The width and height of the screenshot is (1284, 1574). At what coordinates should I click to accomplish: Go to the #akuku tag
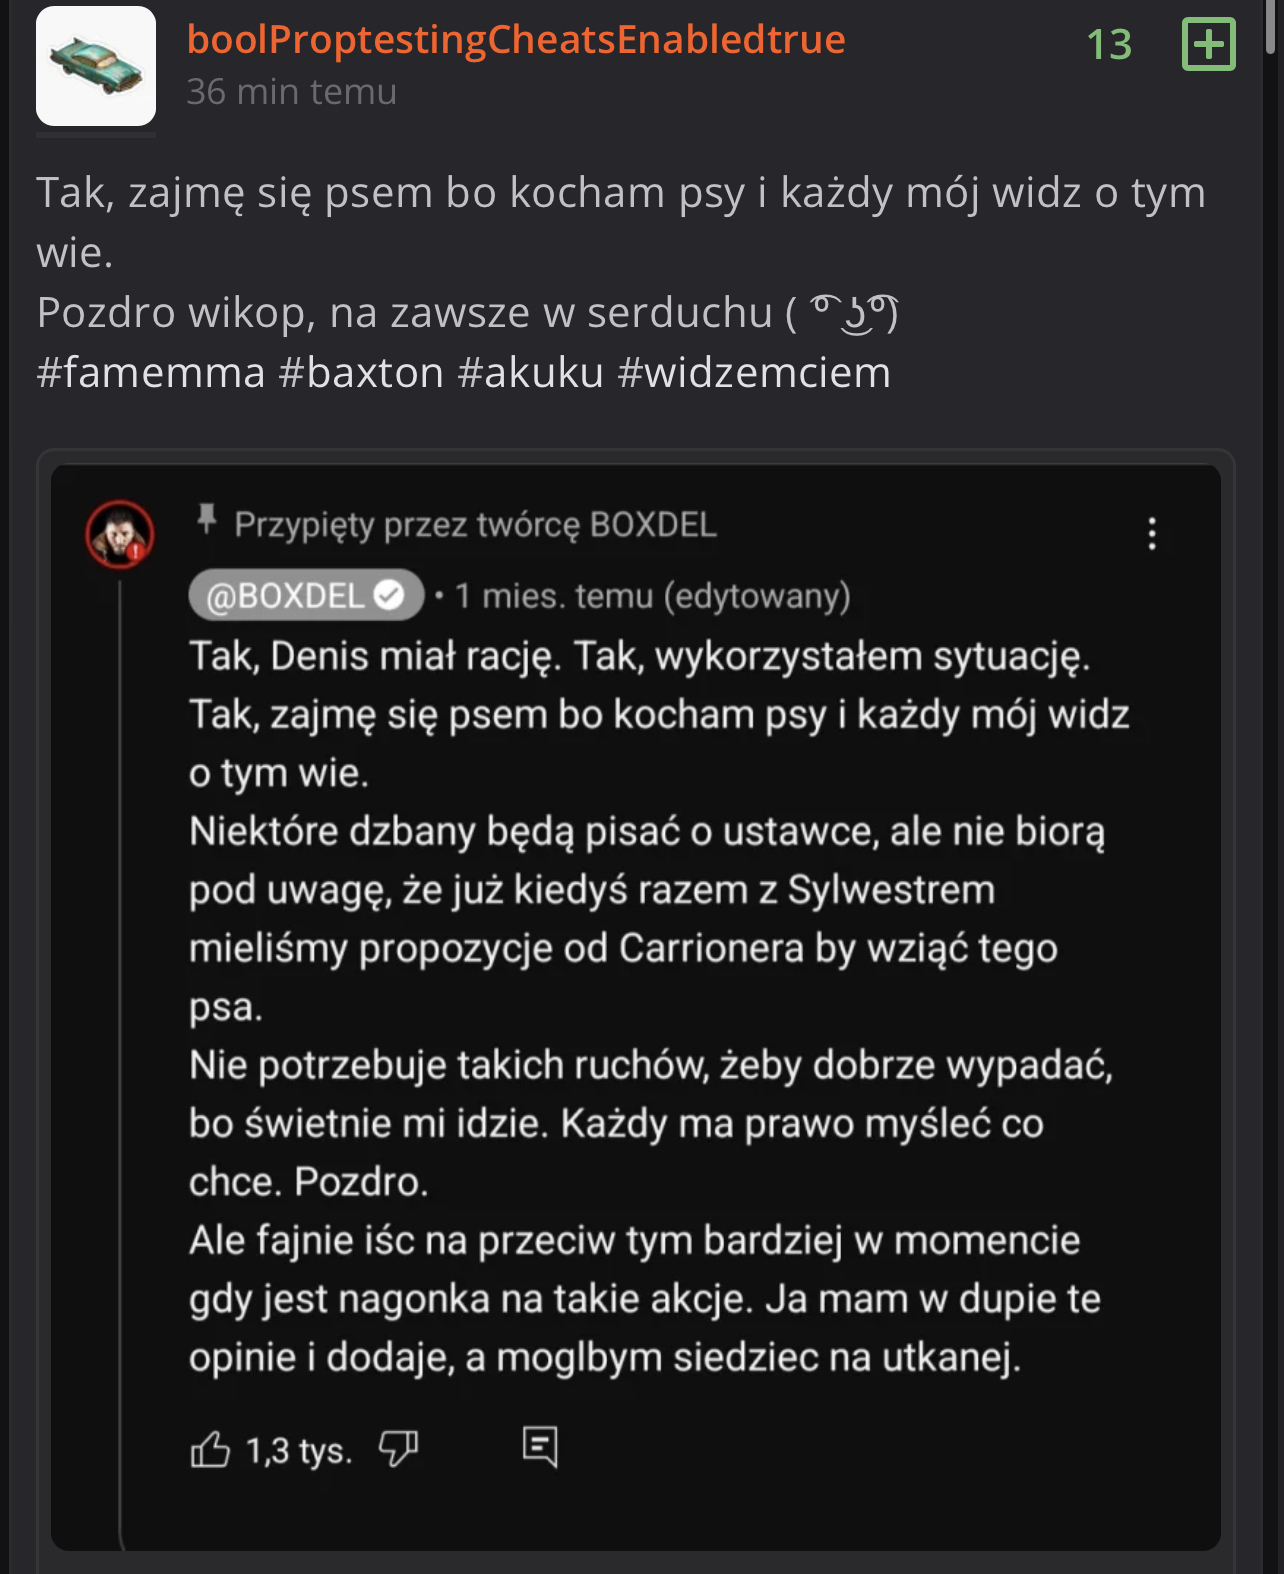pos(531,373)
